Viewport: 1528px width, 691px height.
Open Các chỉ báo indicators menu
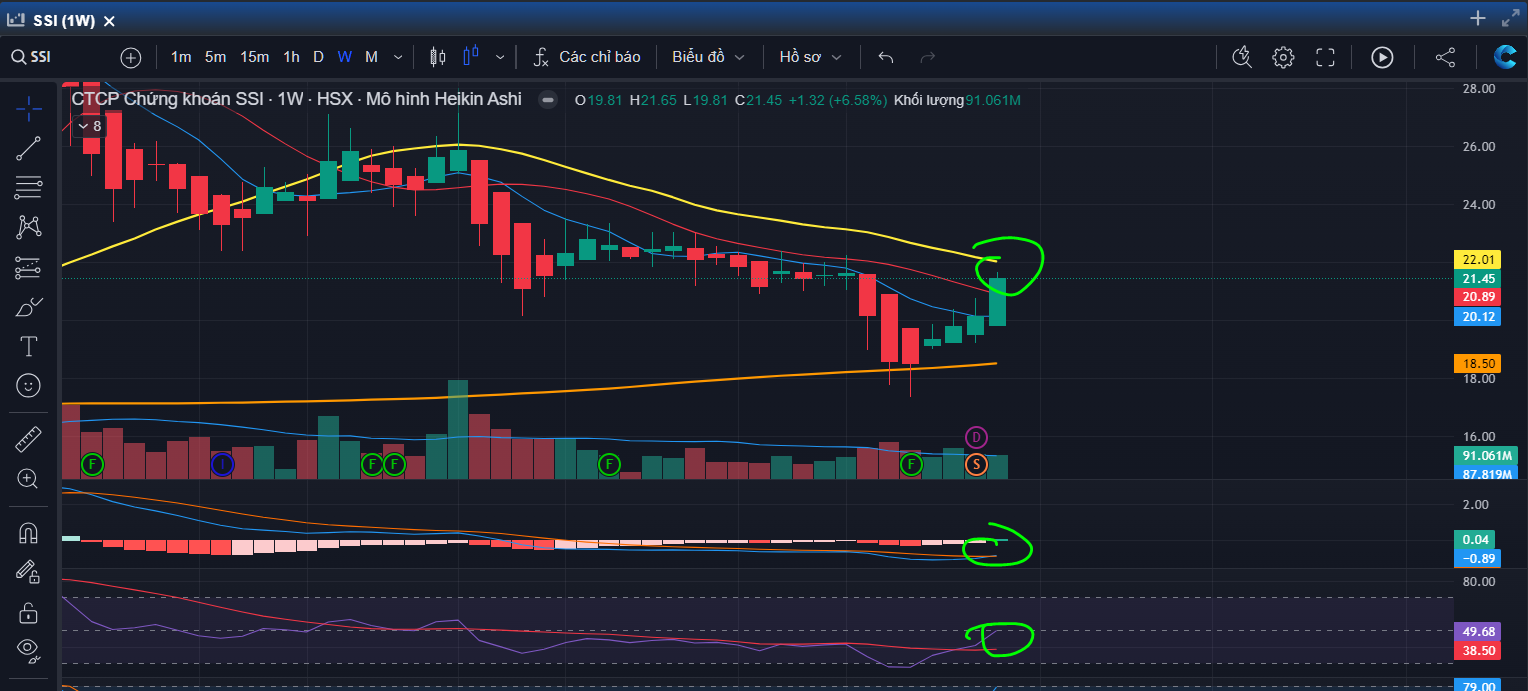coord(587,57)
